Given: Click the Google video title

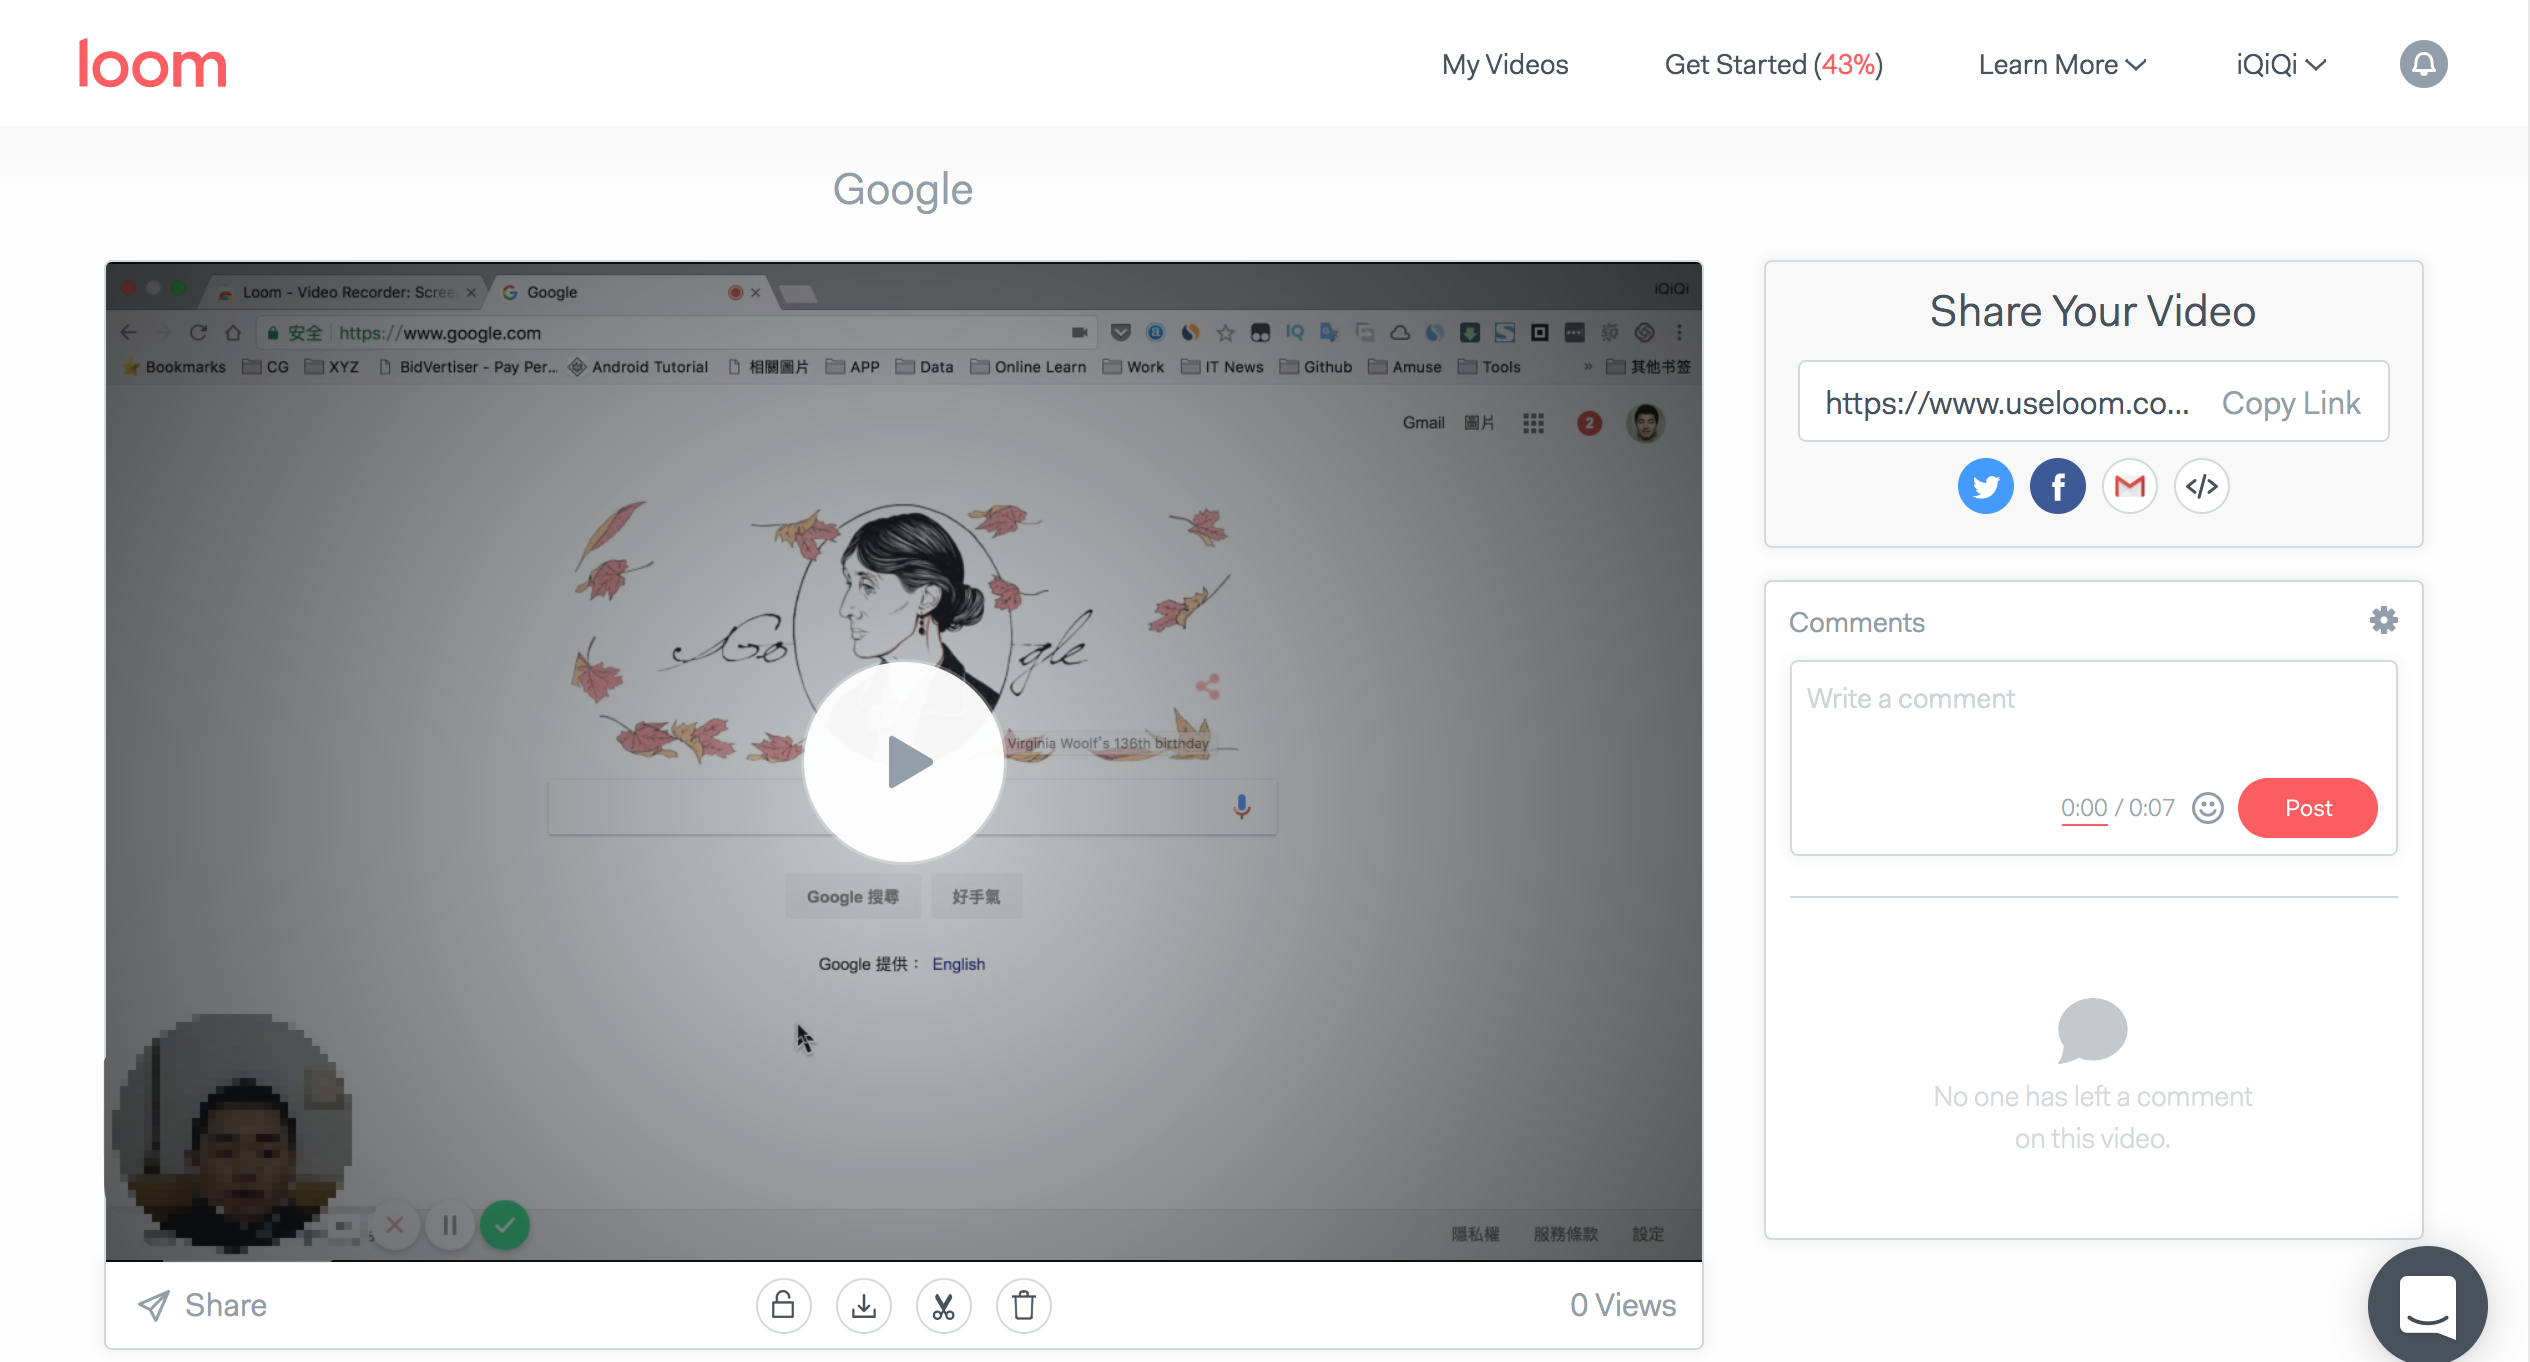Looking at the screenshot, I should pos(903,190).
